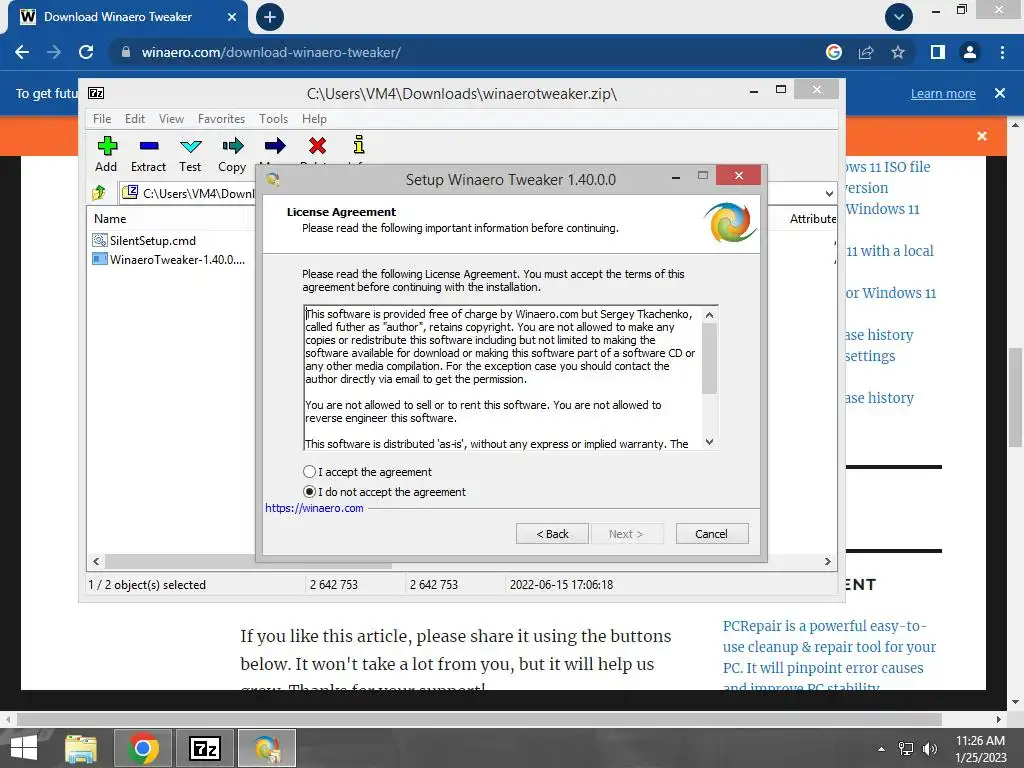Open the Help menu in 7-Zip
1024x768 pixels.
(314, 119)
